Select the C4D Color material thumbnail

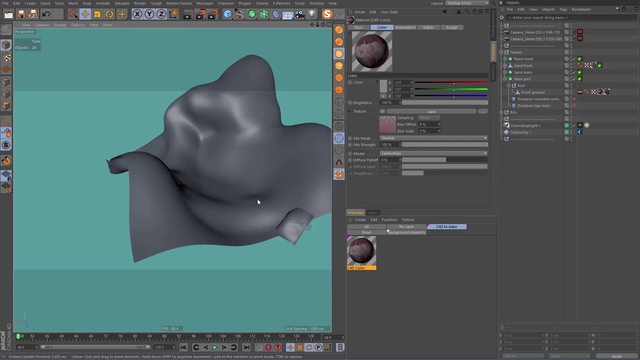click(x=361, y=251)
